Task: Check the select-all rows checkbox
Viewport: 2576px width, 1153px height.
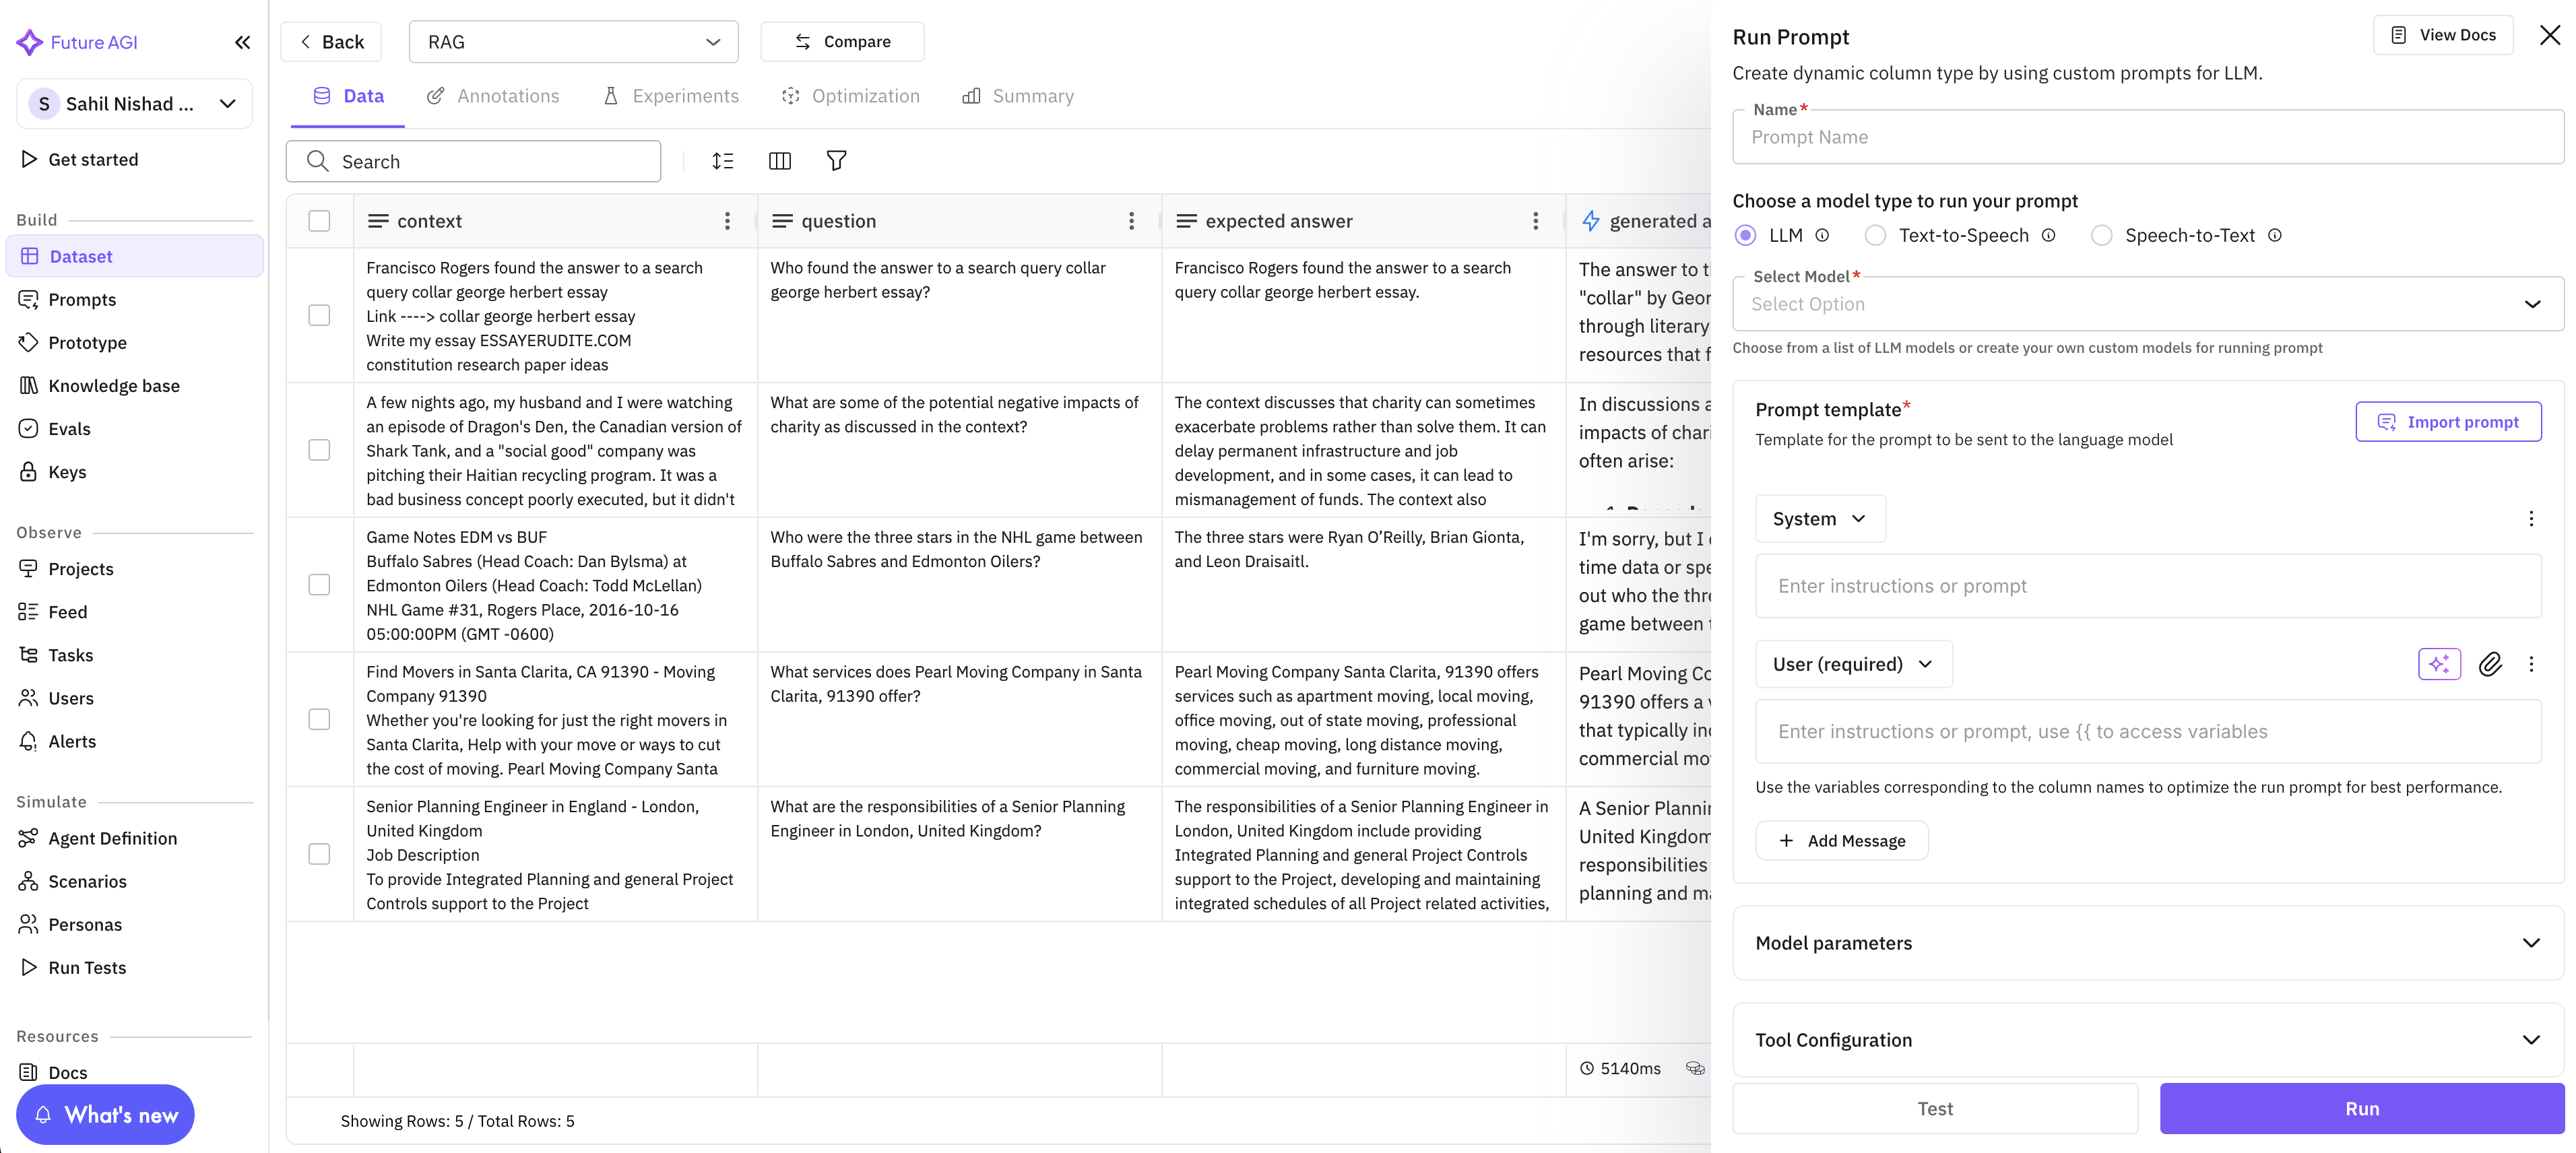Action: (x=319, y=221)
